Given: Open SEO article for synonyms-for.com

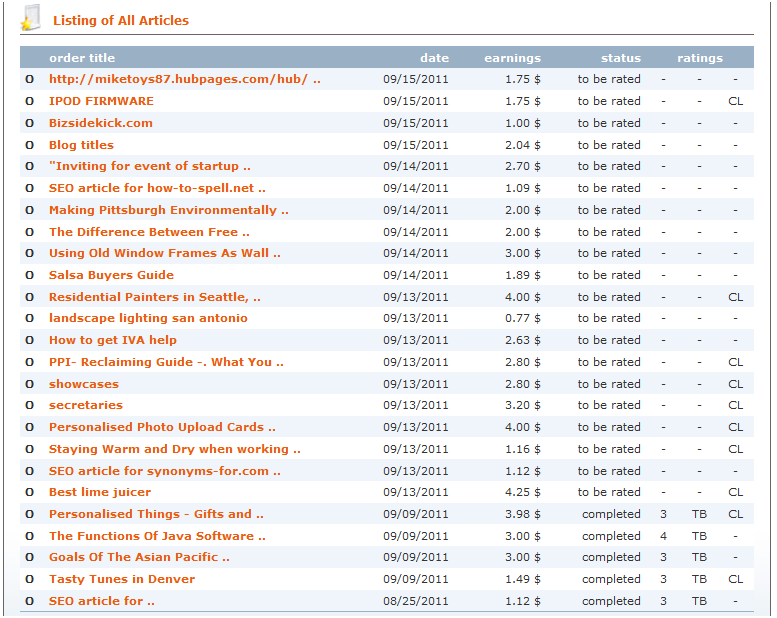Looking at the screenshot, I should tap(165, 471).
